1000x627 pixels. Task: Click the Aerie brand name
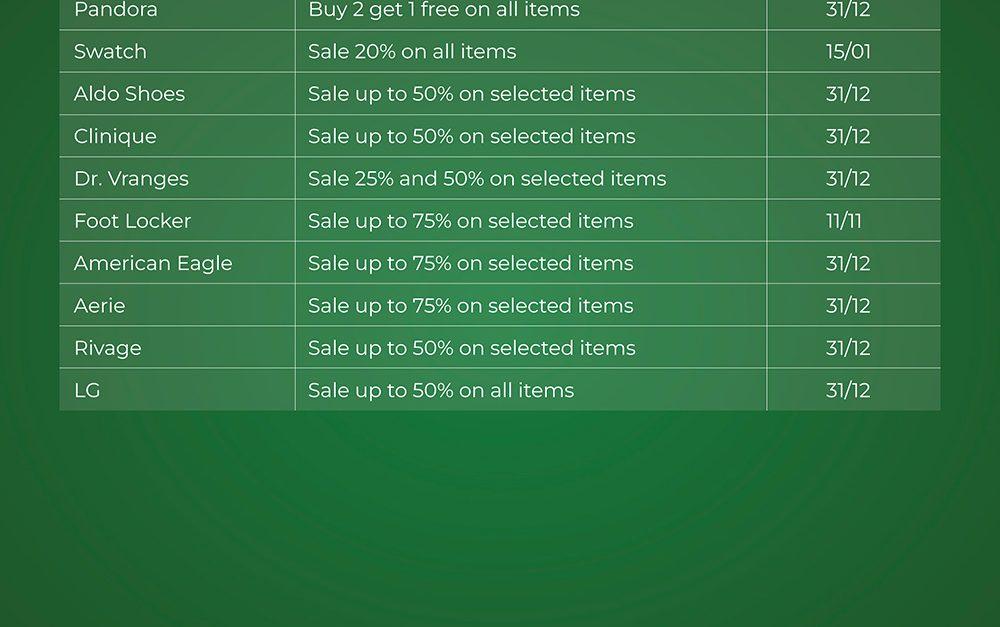tap(100, 306)
